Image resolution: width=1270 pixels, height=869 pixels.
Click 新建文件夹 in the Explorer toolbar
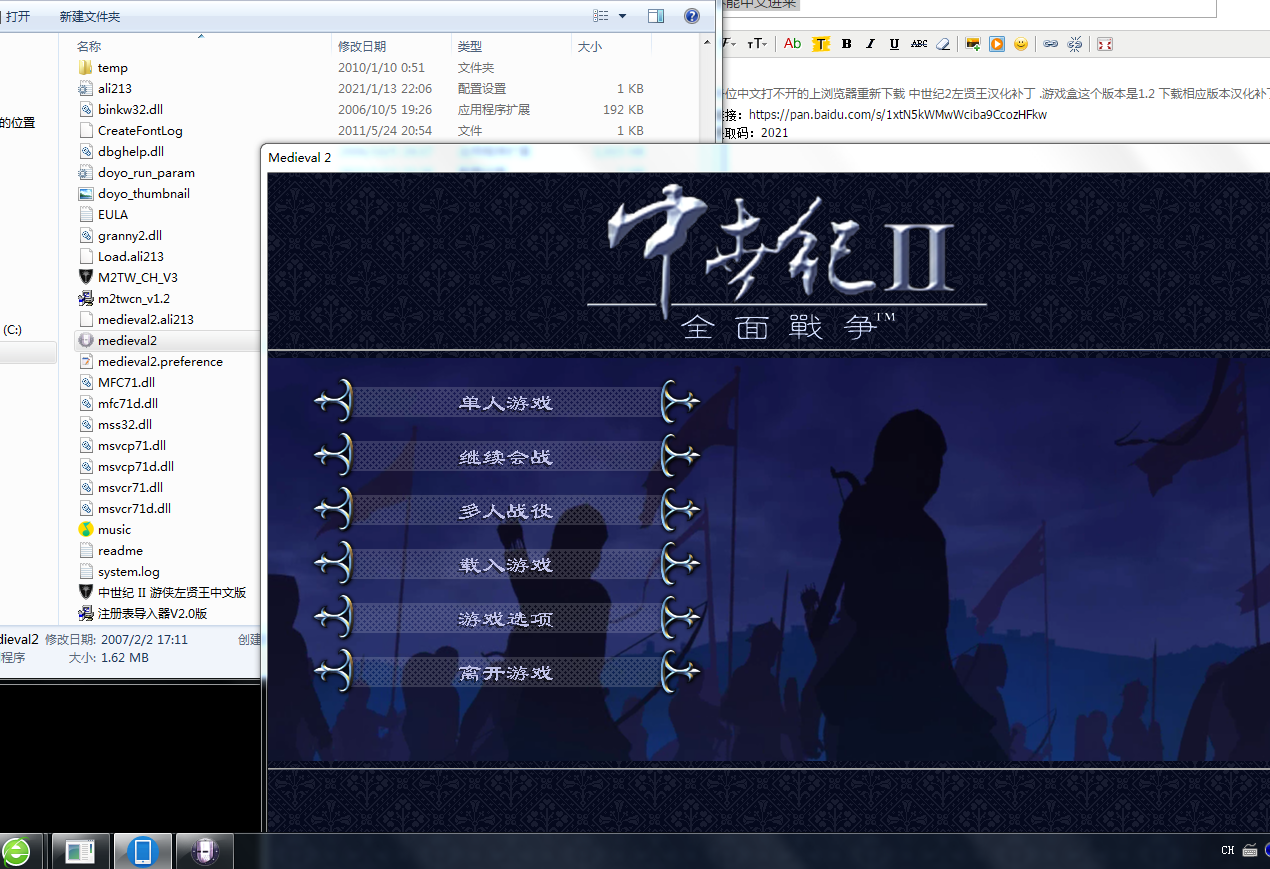(x=90, y=17)
